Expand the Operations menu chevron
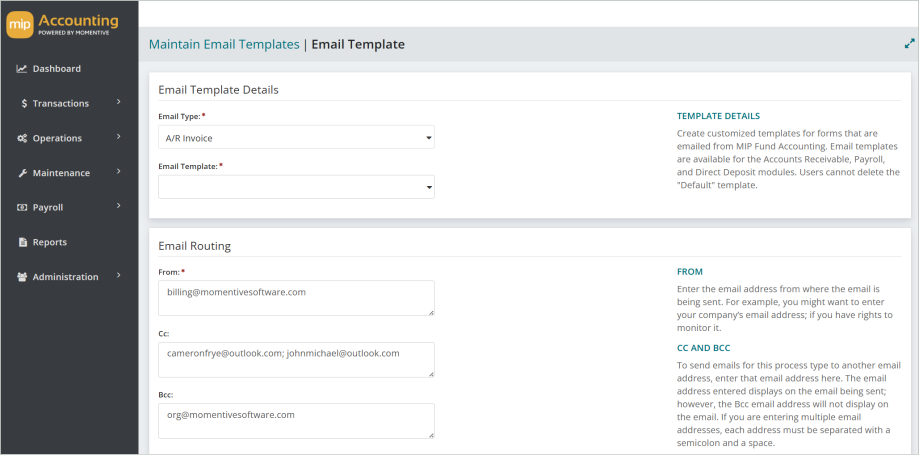This screenshot has height=455, width=919. (118, 137)
